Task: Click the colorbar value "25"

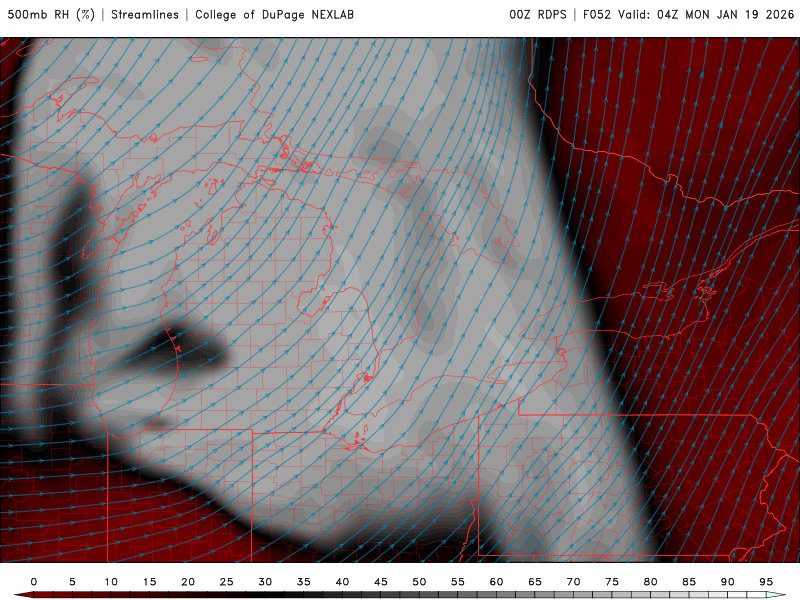Action: coord(227,582)
